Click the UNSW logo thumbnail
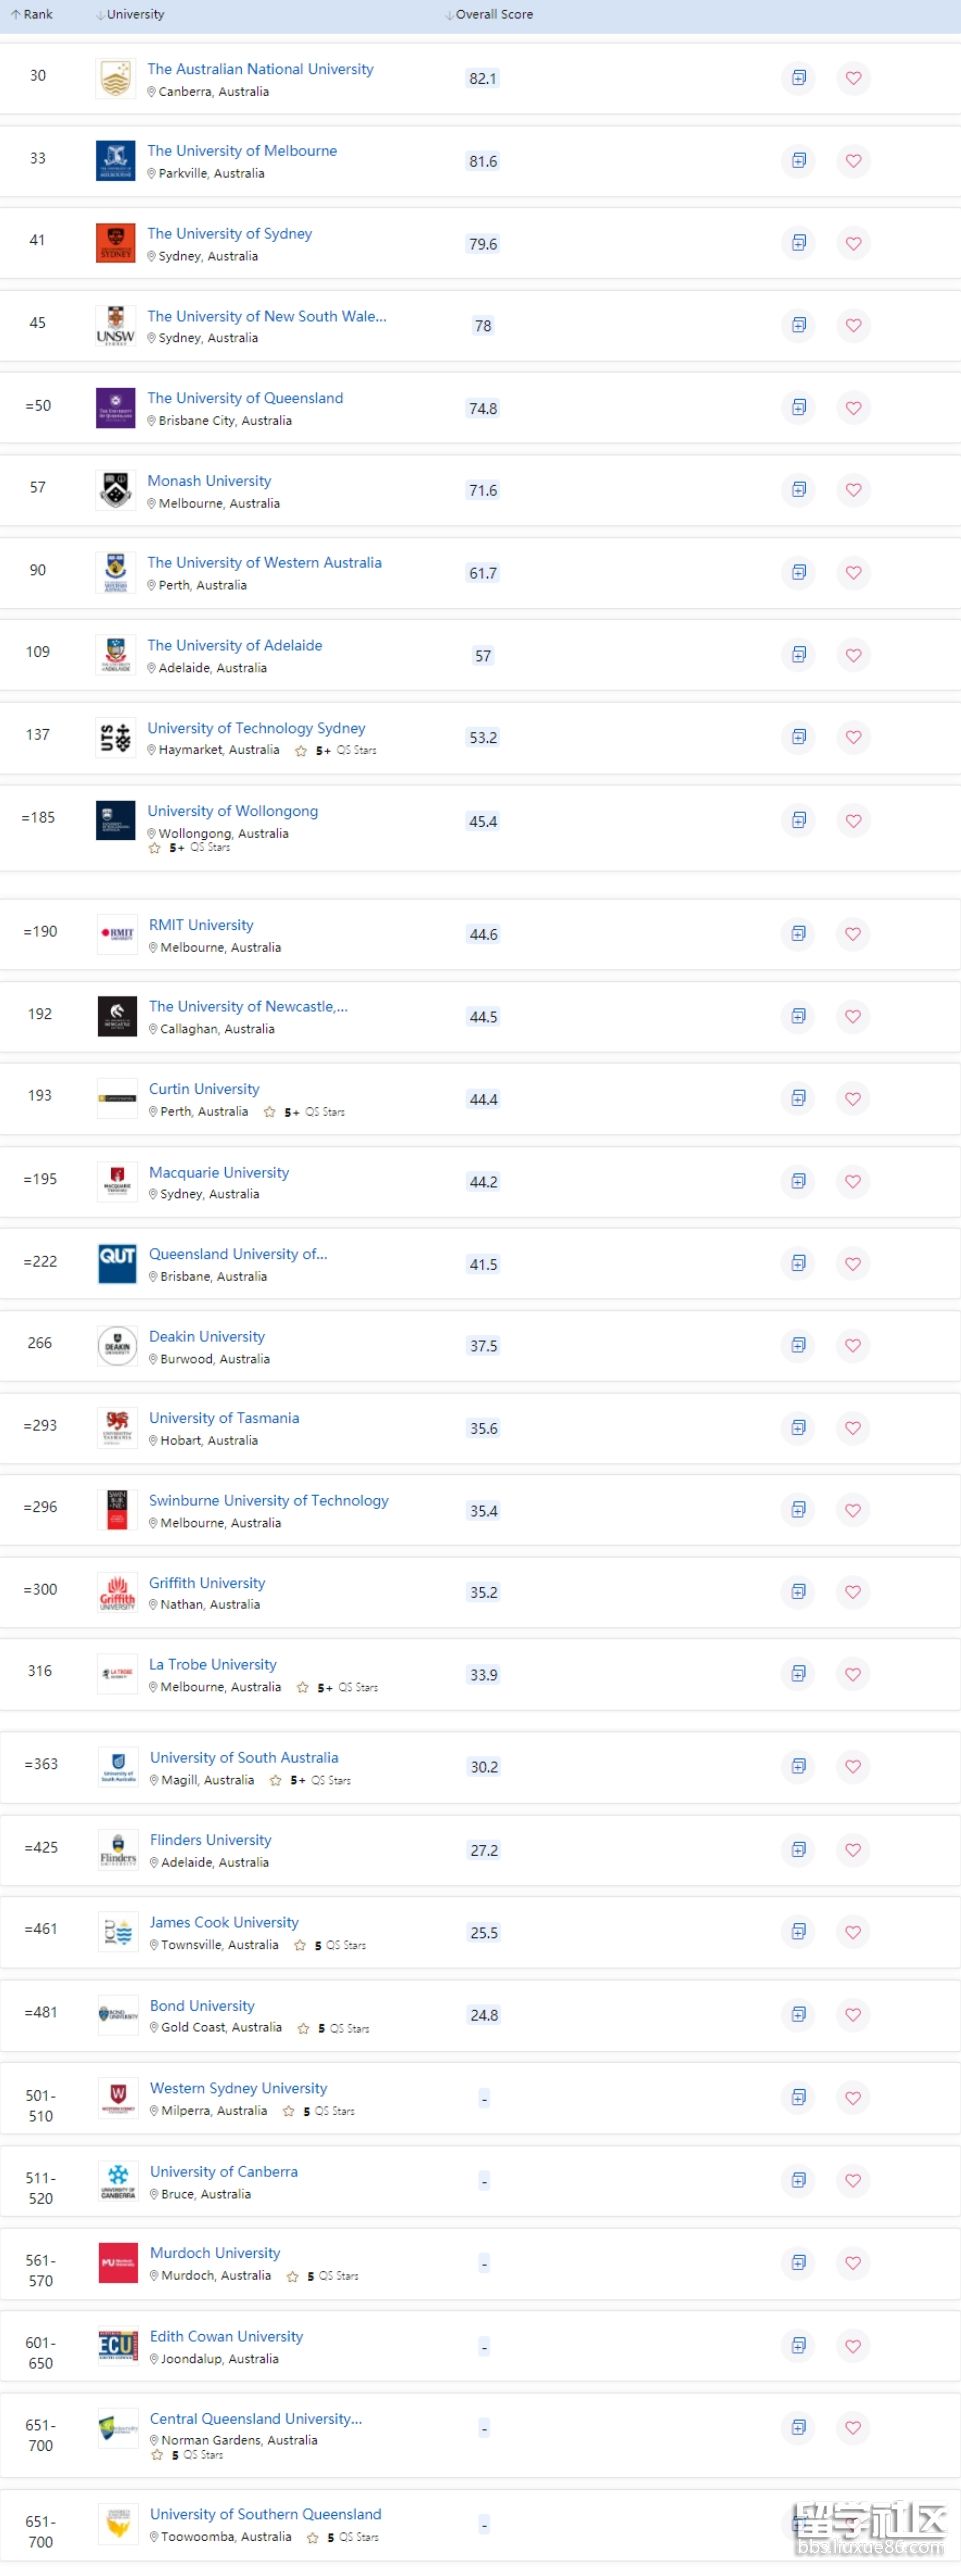Image resolution: width=961 pixels, height=2569 pixels. (116, 326)
